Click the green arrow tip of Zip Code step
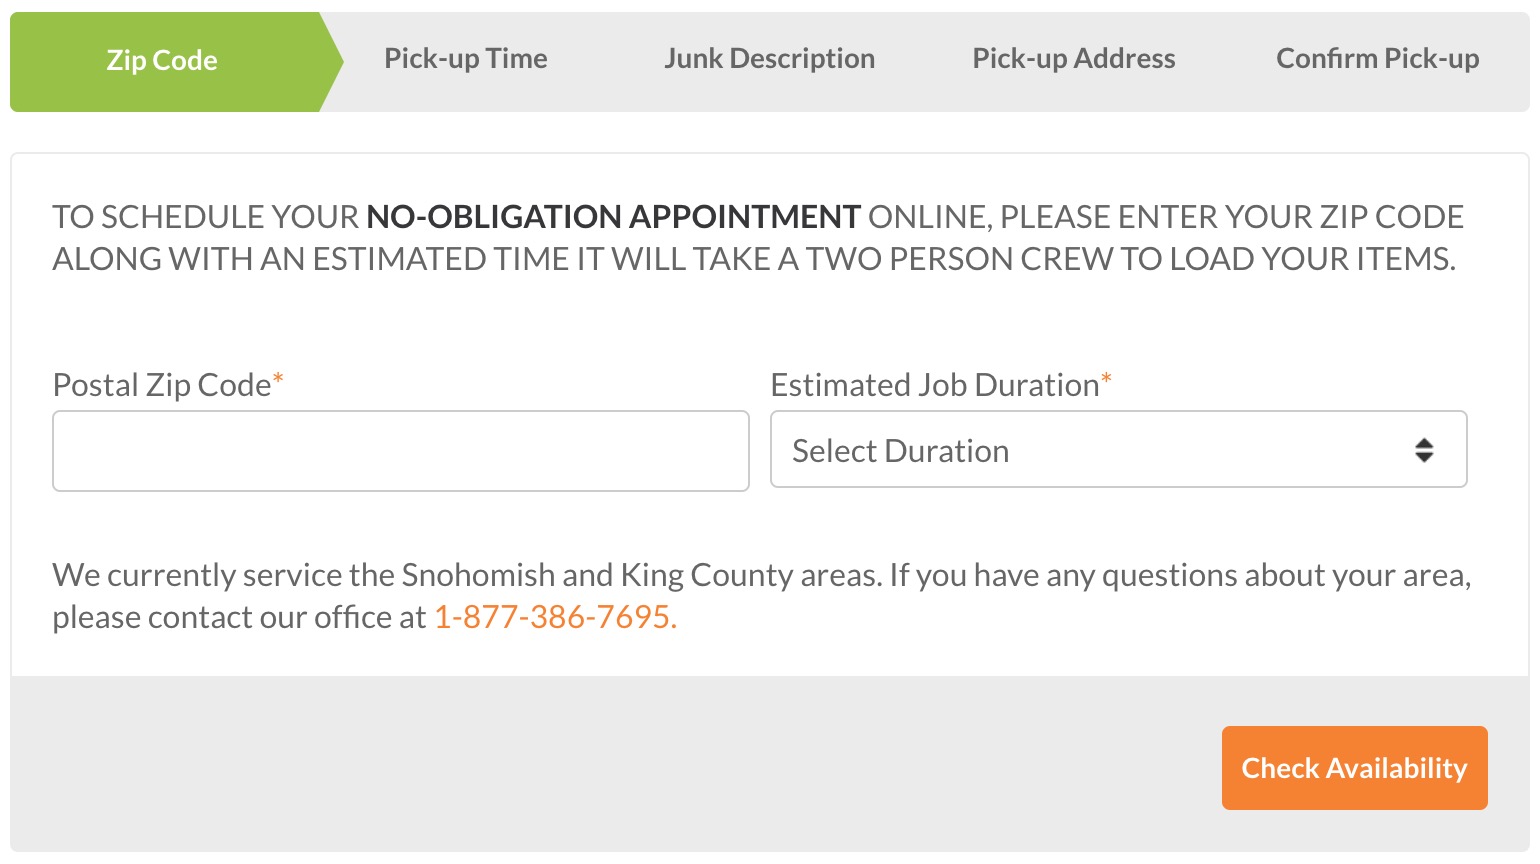Screen dimensions: 1540x864 (334, 61)
